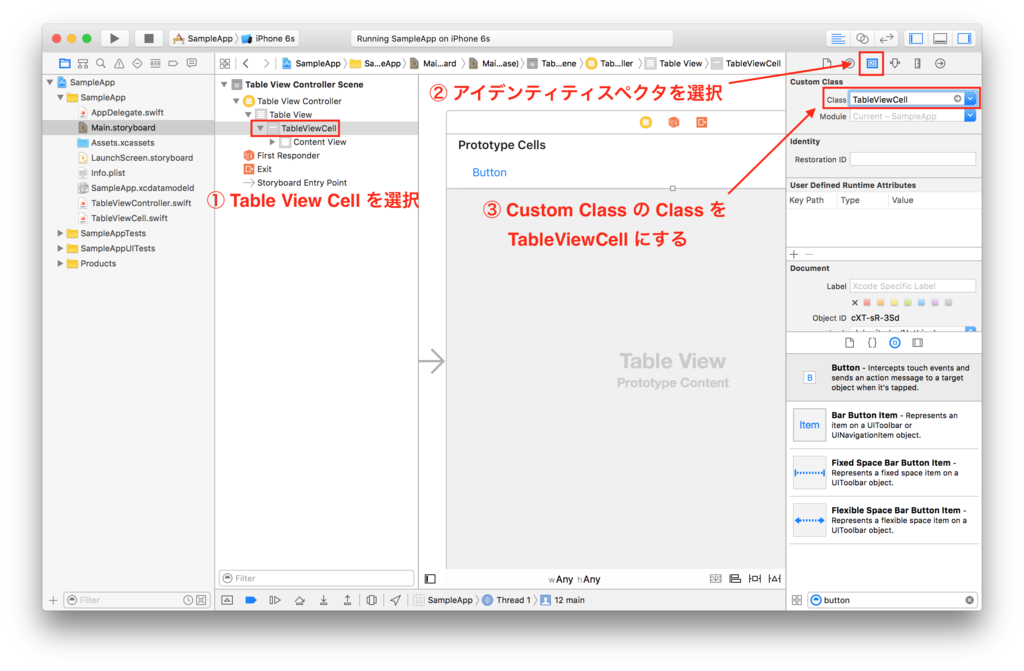Open the Find navigator

tap(101, 63)
